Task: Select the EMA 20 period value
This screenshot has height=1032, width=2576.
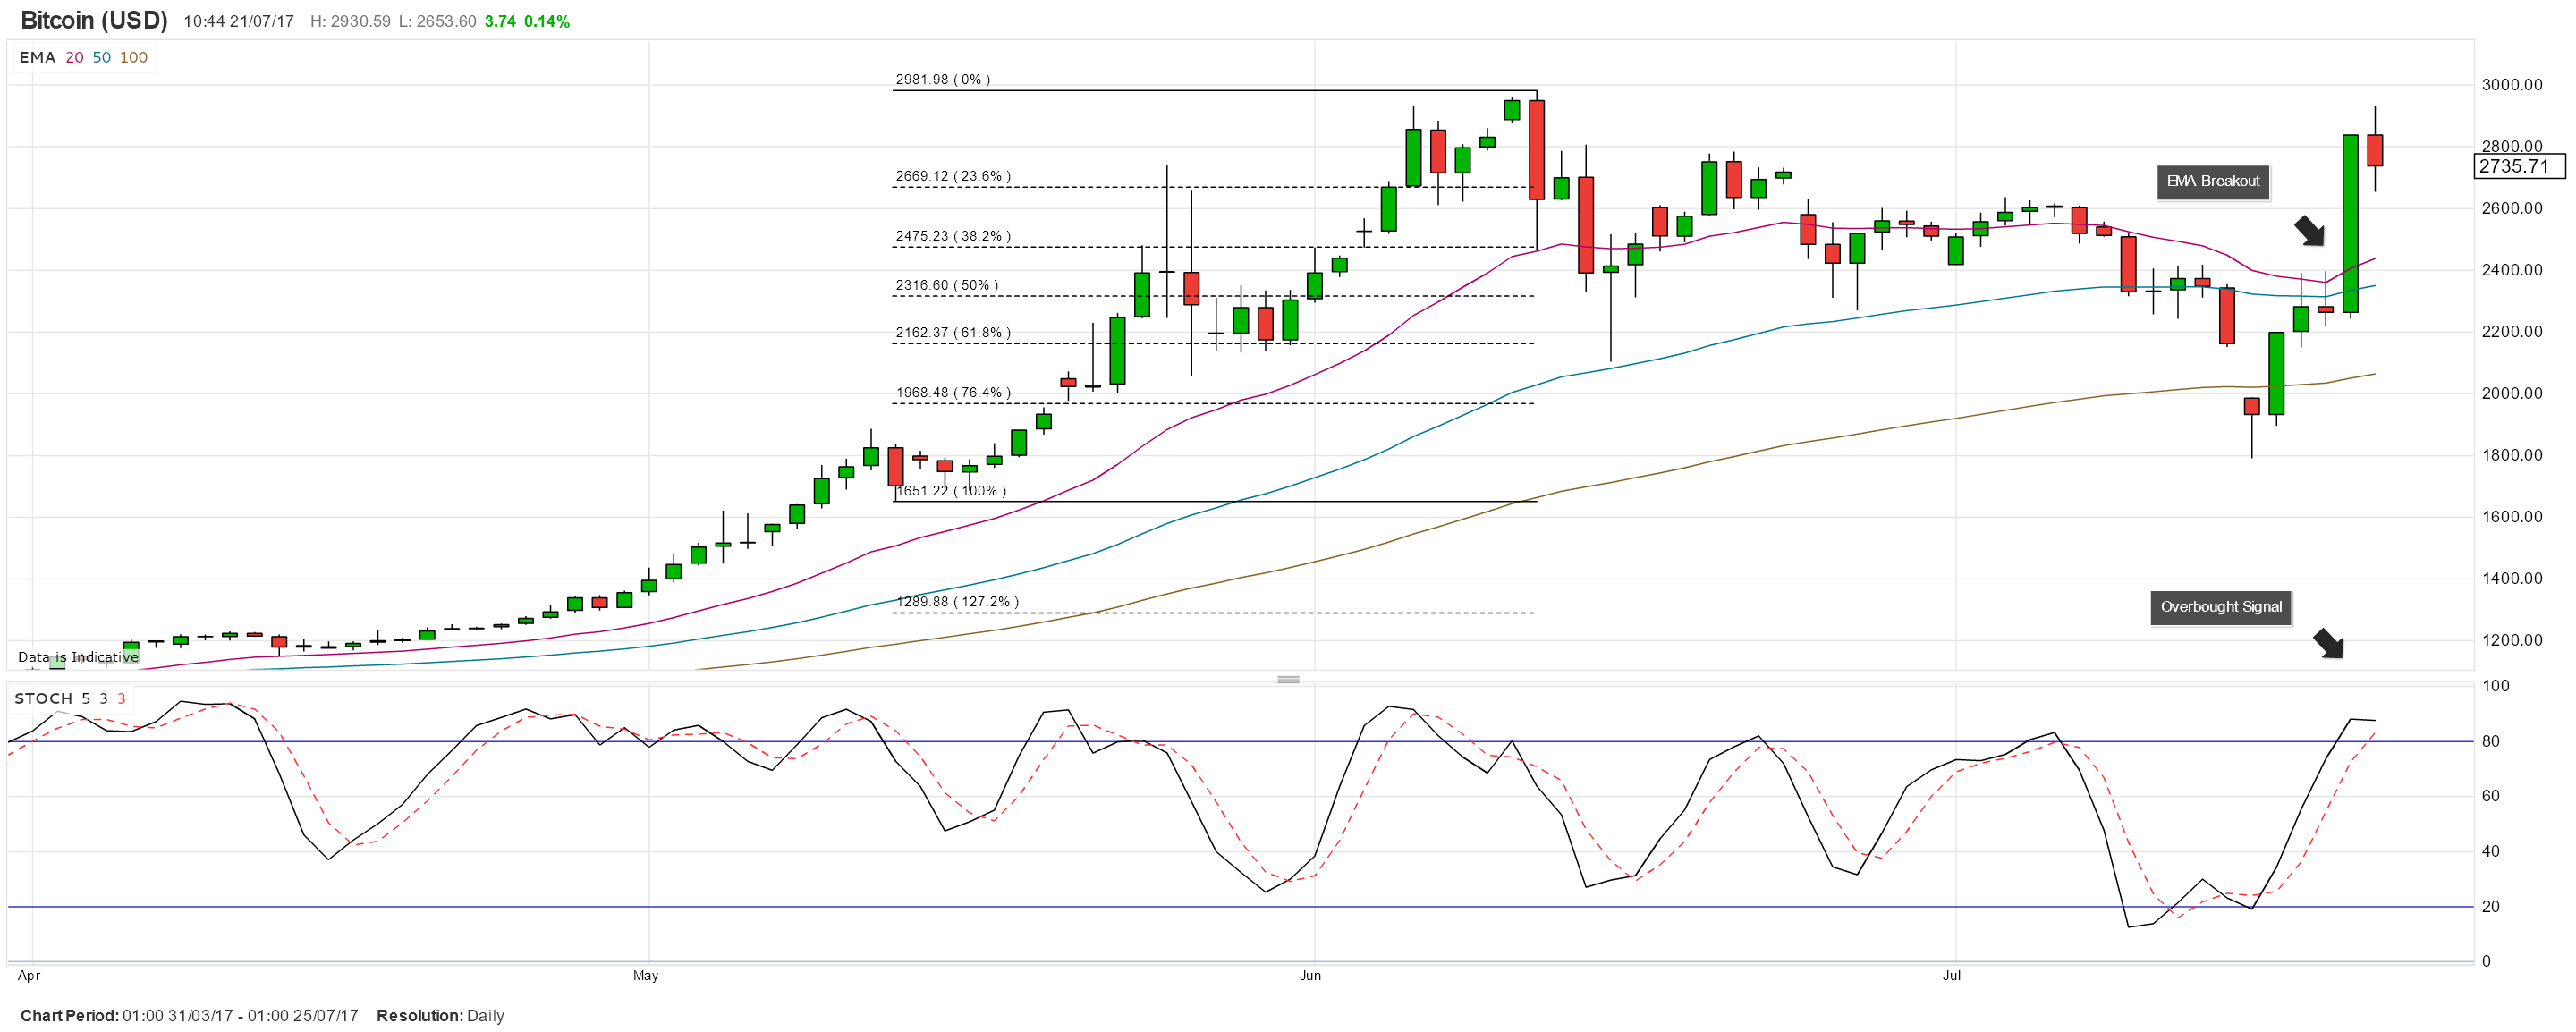Action: [75, 57]
